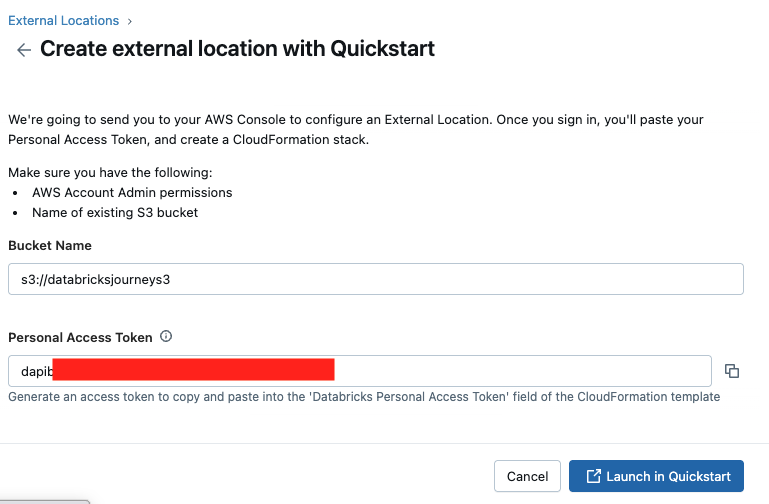
Task: Focus the Bucket Name input field
Action: (x=375, y=279)
